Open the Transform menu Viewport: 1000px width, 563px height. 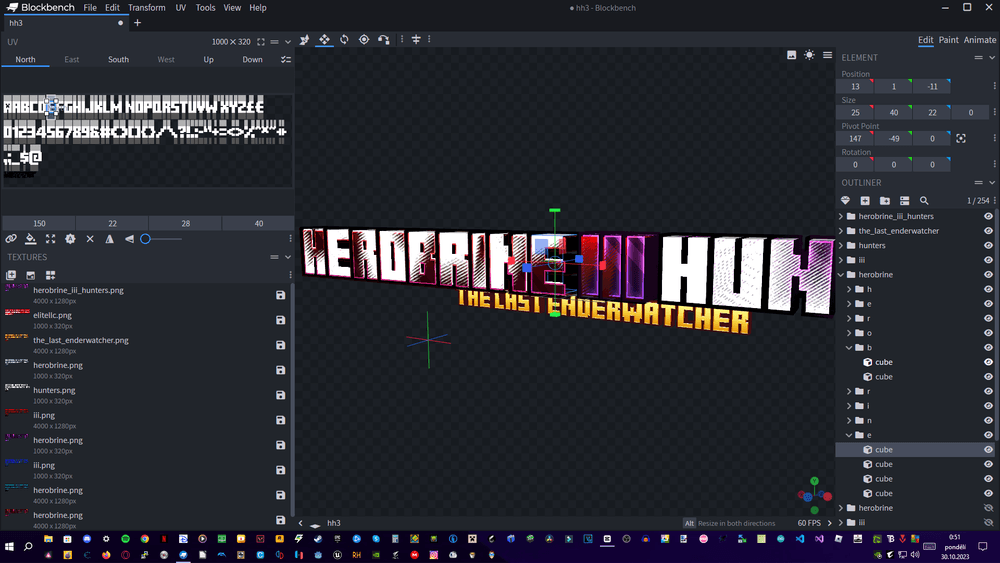pos(147,8)
